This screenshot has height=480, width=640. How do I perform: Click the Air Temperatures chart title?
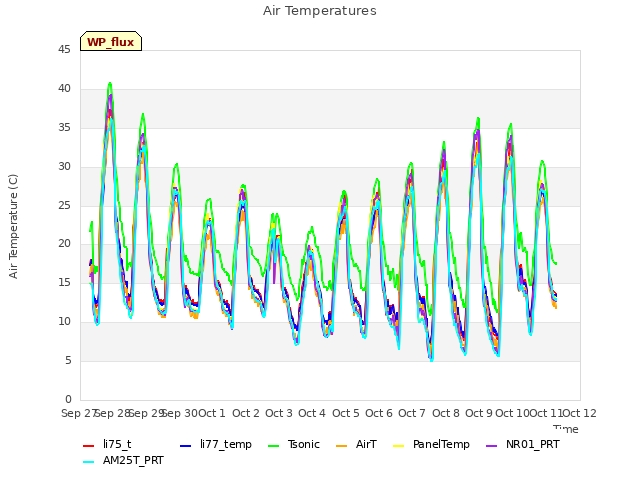[x=320, y=11]
